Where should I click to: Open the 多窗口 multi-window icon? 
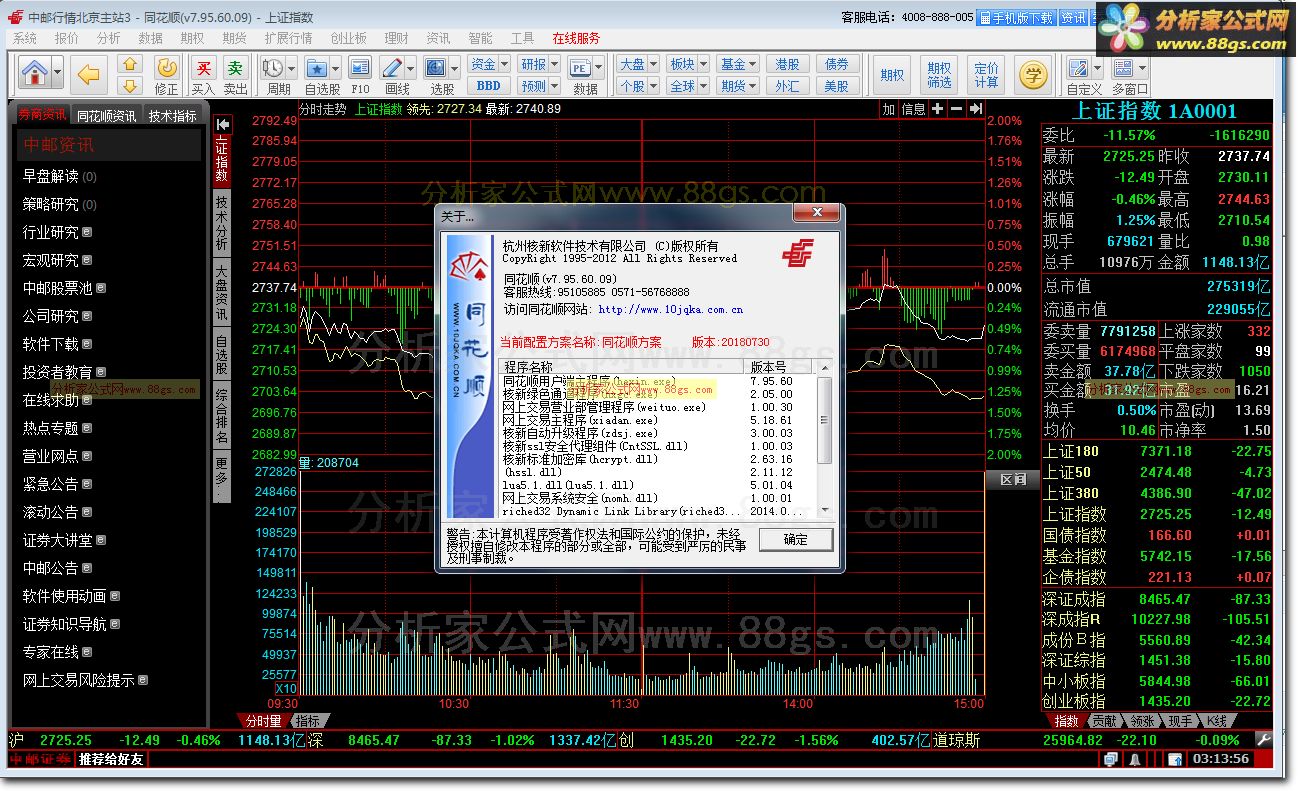tap(1123, 67)
